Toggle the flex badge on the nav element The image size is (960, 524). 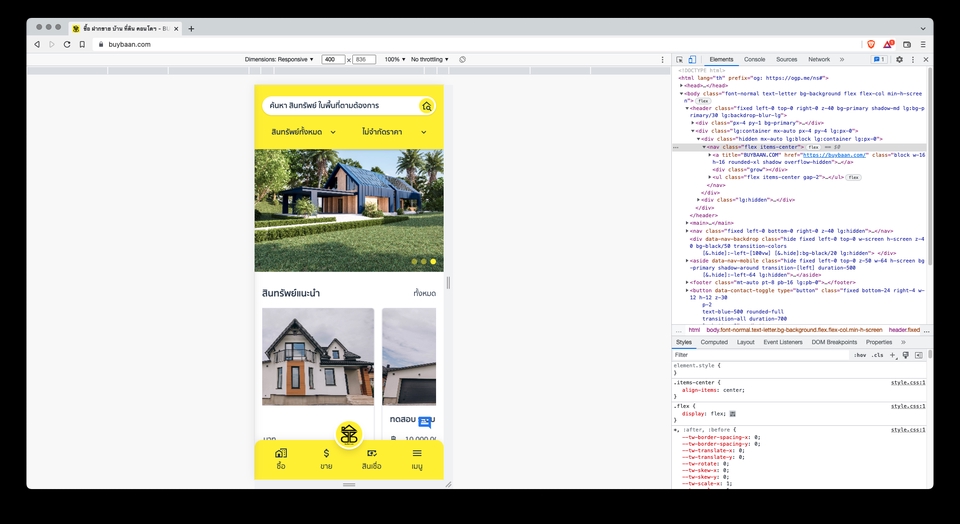tap(813, 147)
